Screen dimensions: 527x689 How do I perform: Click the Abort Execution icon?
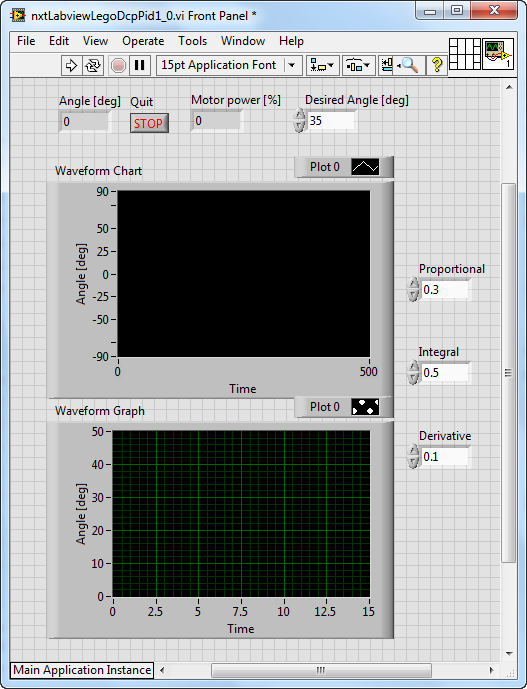118,65
